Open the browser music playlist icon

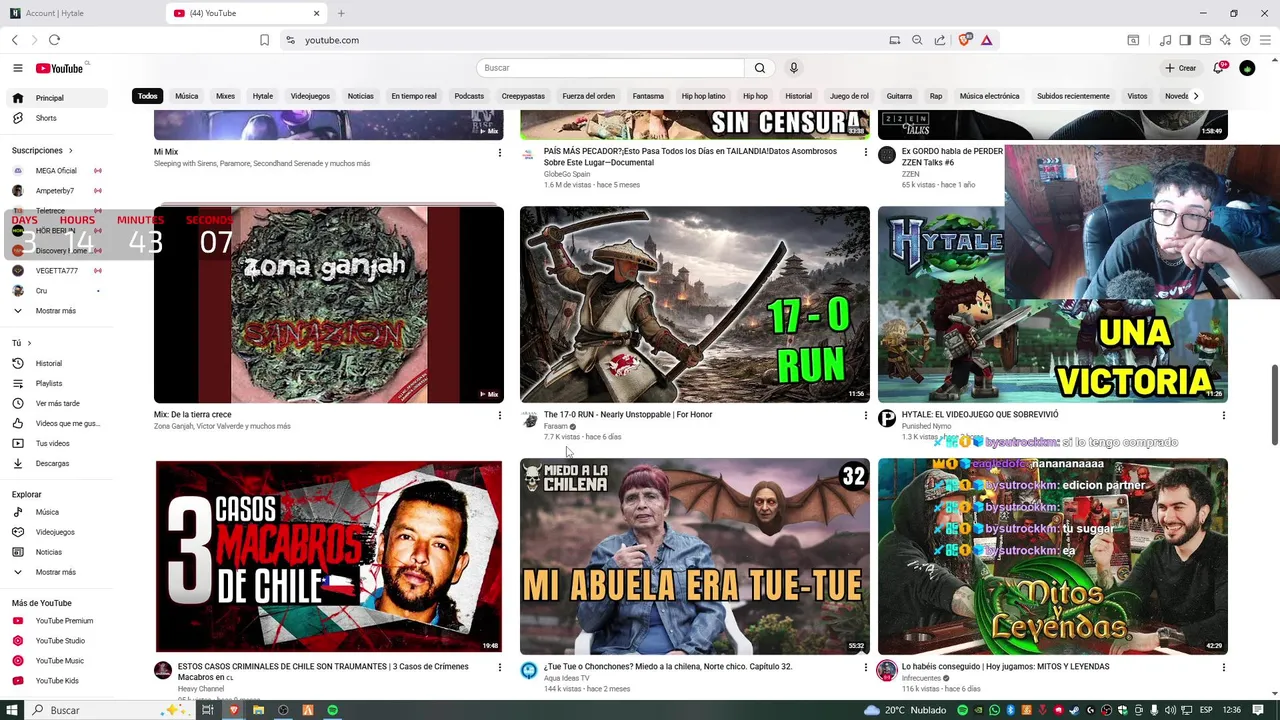[x=1165, y=40]
